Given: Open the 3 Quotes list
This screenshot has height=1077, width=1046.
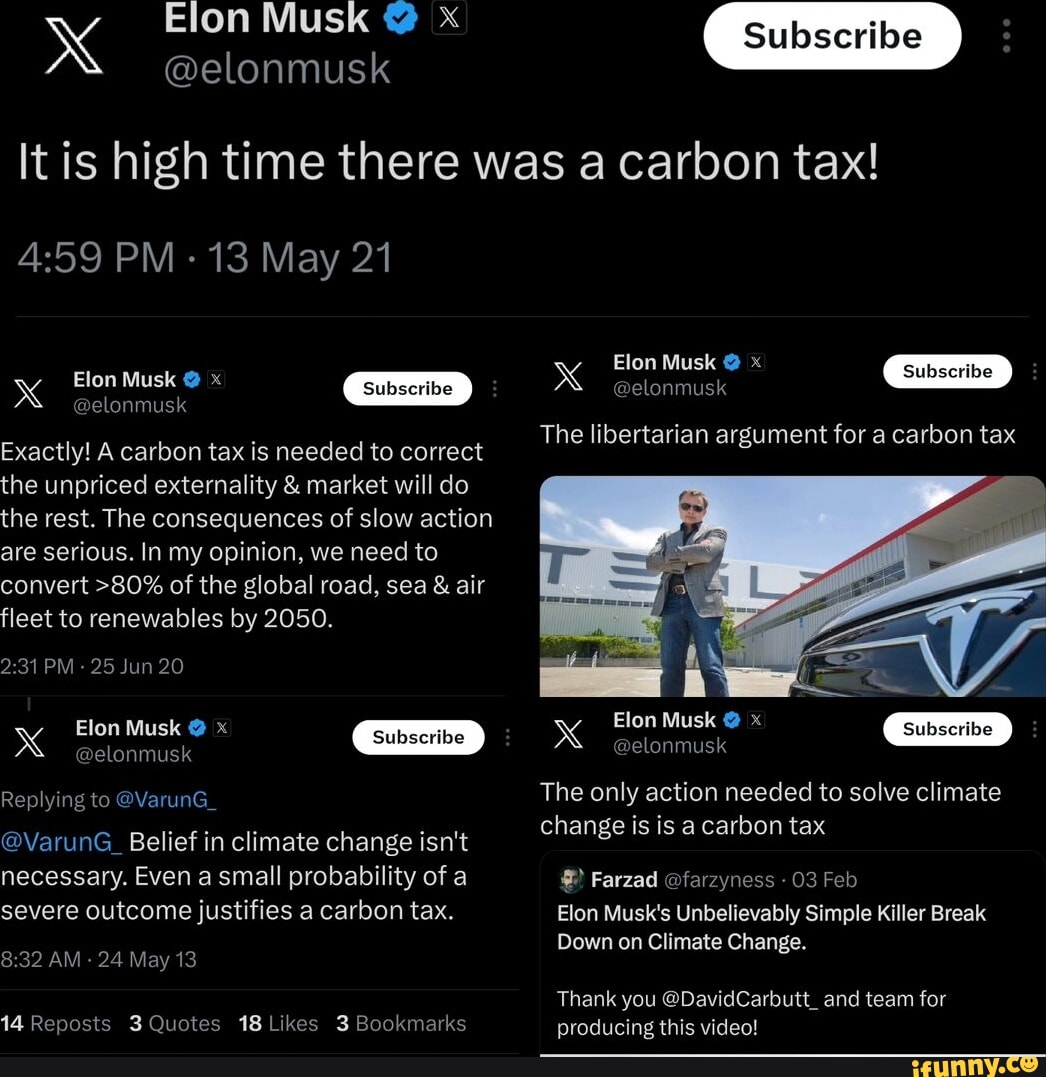Looking at the screenshot, I should tap(175, 1023).
